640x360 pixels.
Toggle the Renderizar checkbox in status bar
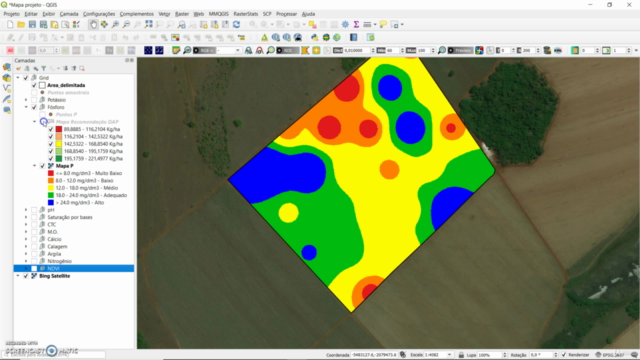[564, 355]
